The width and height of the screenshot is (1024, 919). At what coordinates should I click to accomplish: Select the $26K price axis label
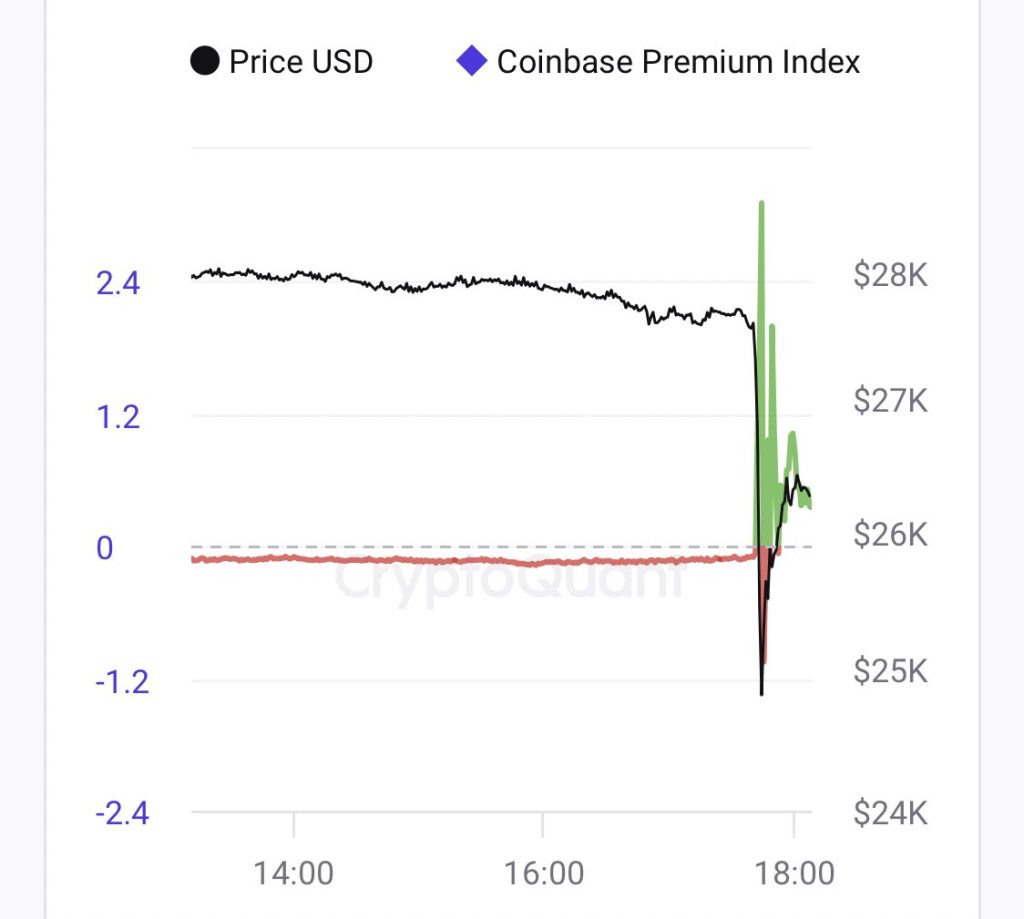click(x=890, y=535)
